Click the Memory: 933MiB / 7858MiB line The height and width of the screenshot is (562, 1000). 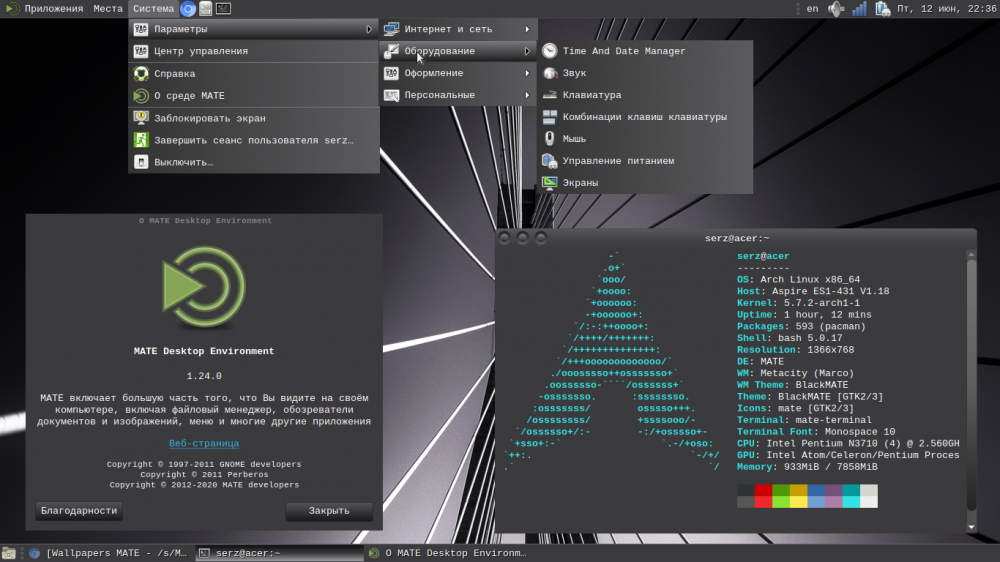(807, 467)
